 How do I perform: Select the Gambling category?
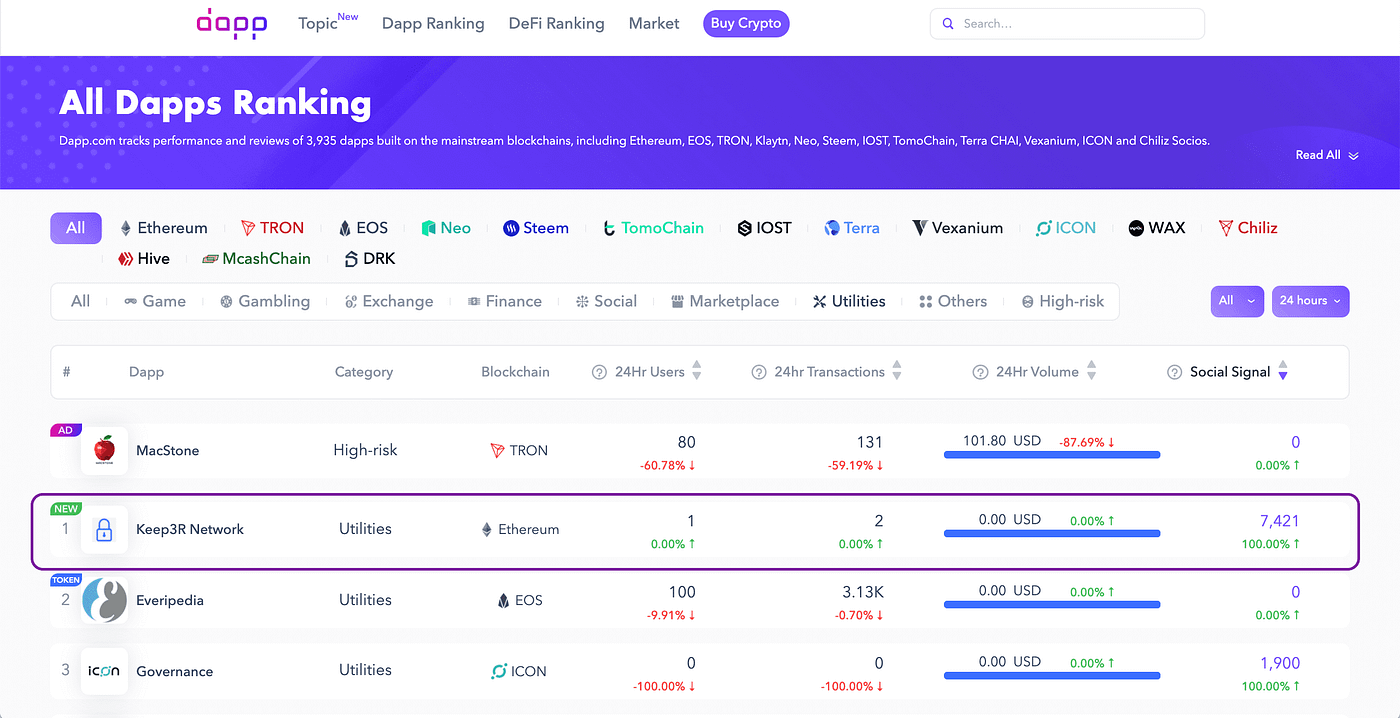coord(265,301)
